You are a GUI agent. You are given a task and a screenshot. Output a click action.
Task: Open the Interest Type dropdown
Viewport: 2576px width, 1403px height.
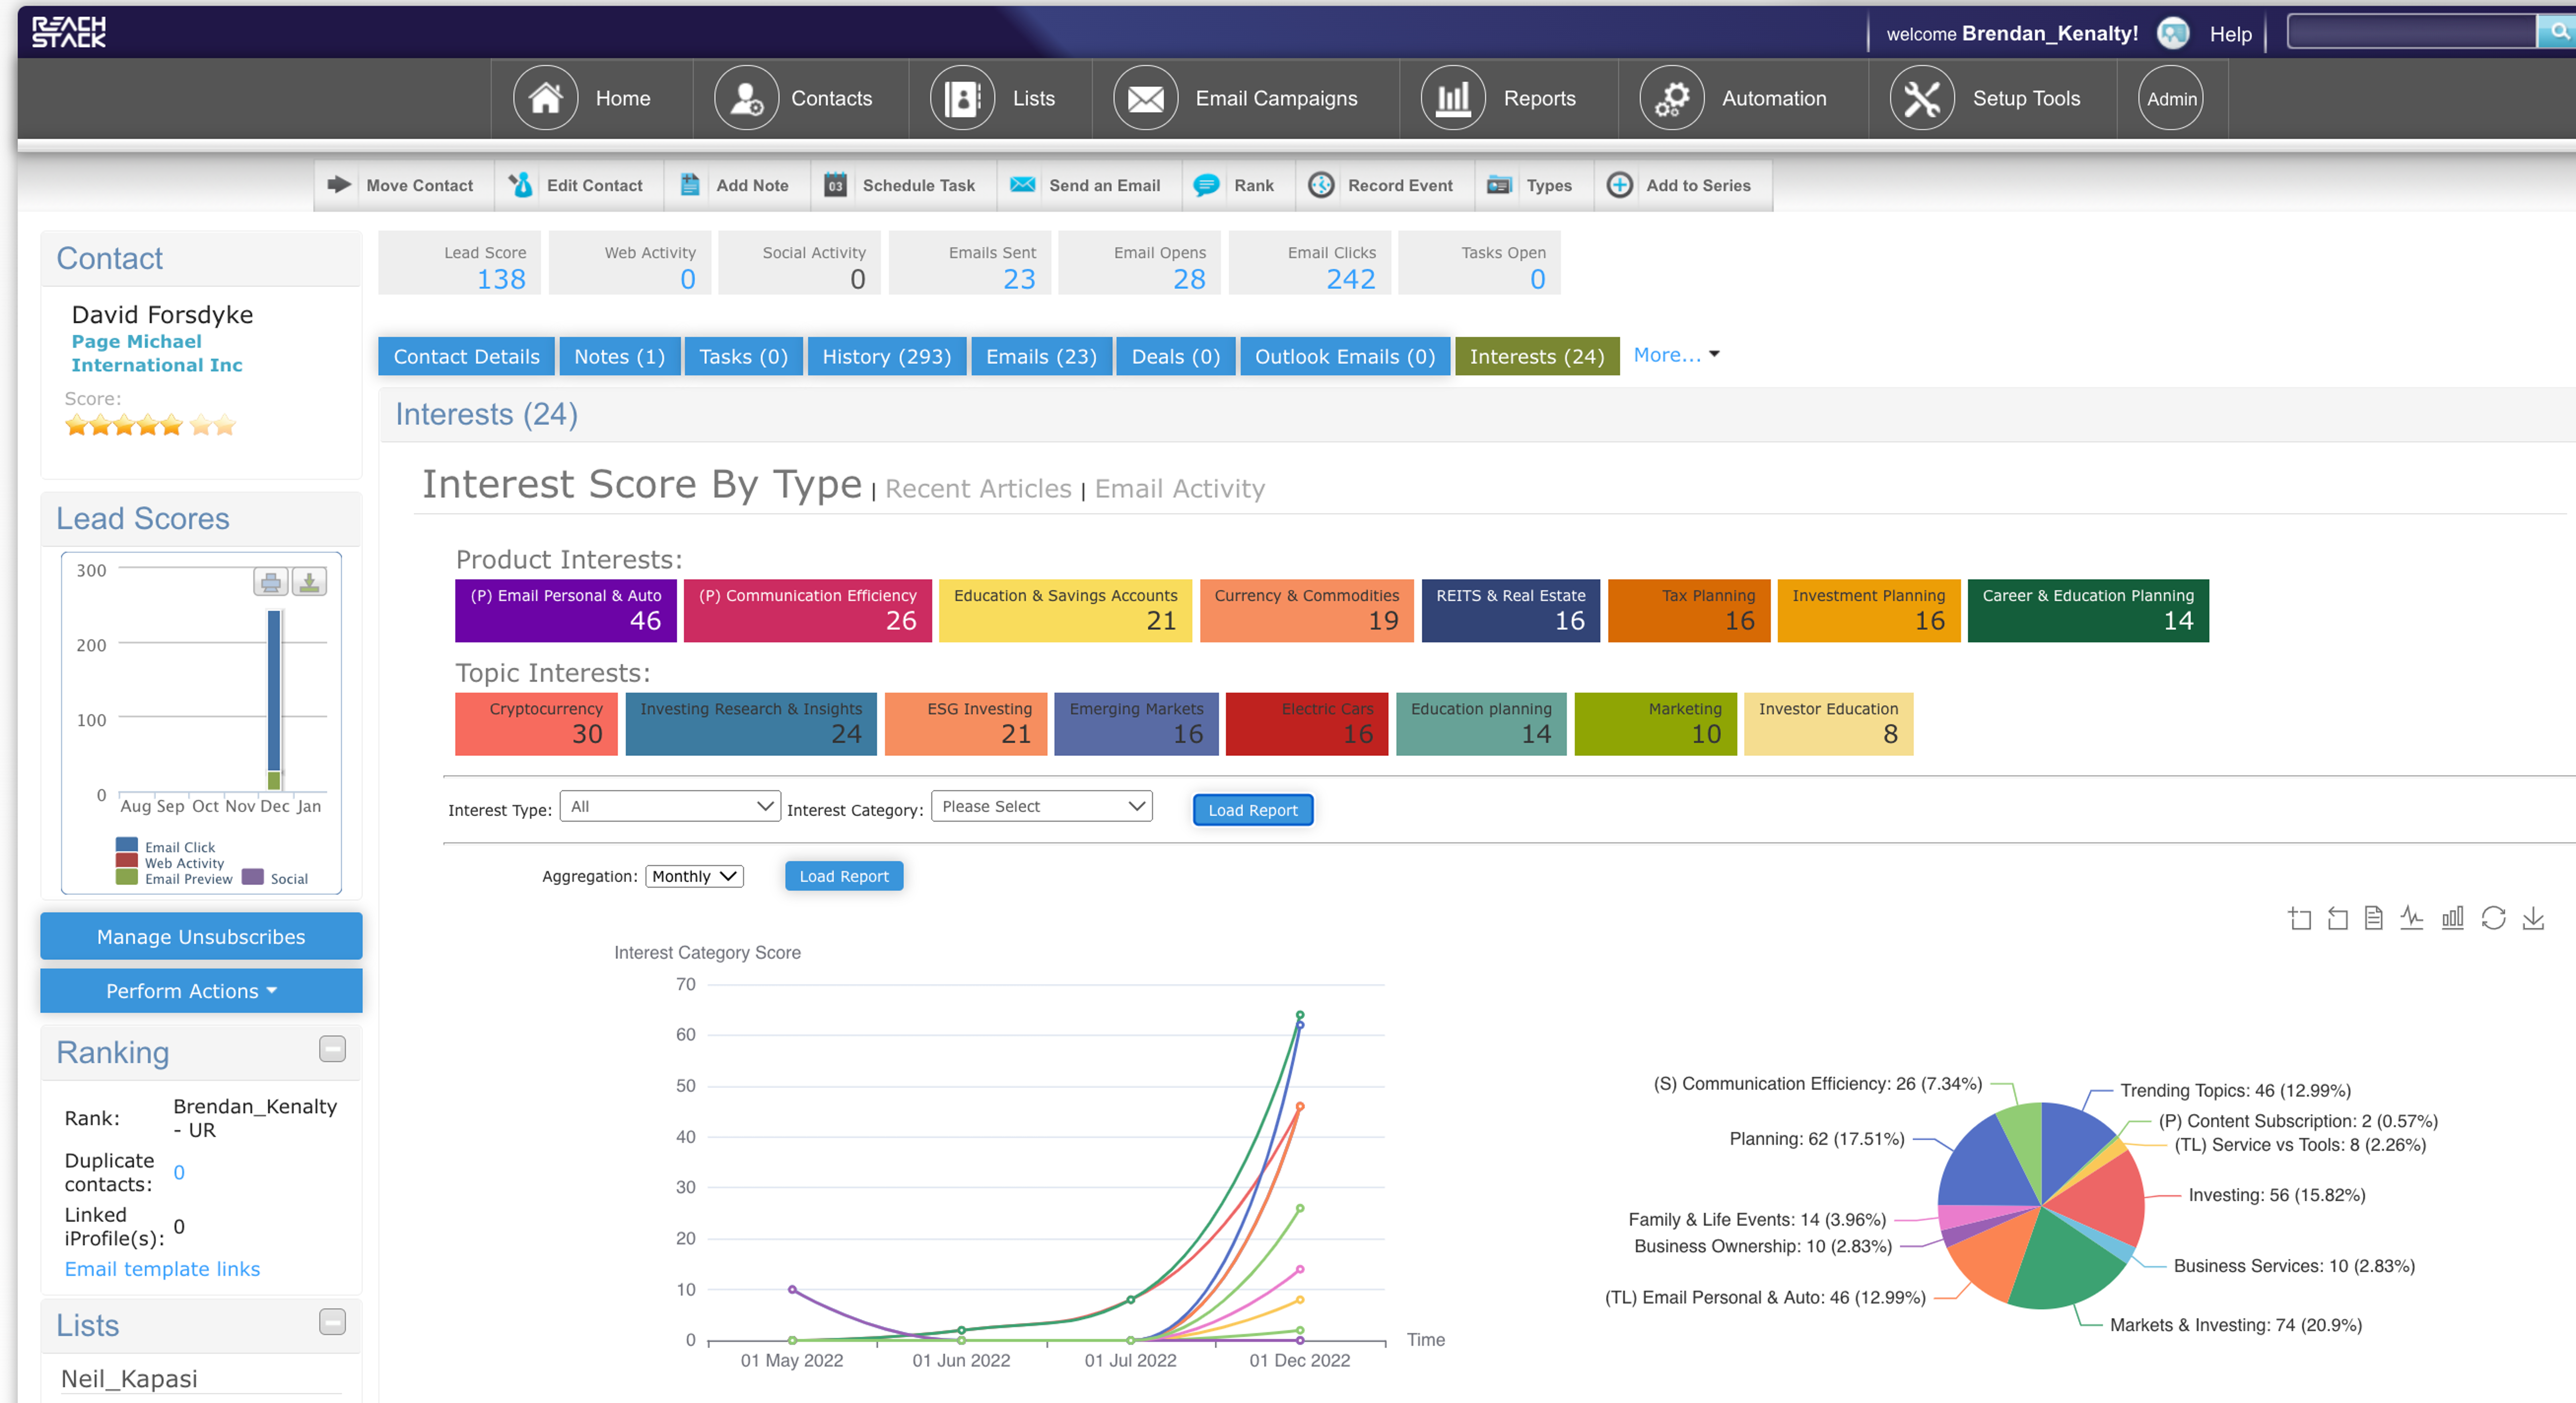(x=670, y=806)
